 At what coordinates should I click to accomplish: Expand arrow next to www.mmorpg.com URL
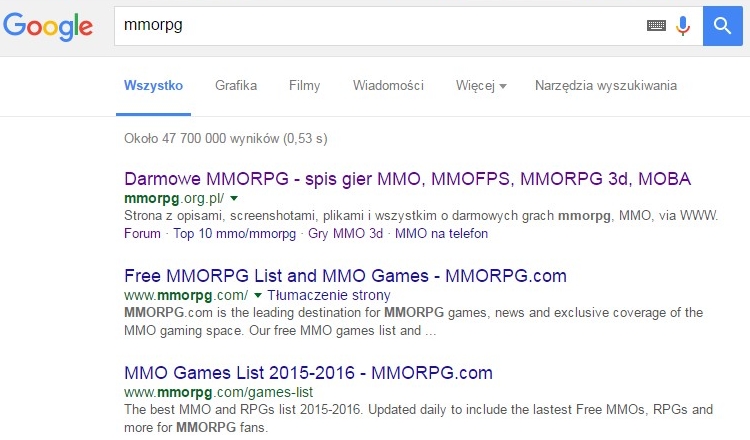coord(258,295)
